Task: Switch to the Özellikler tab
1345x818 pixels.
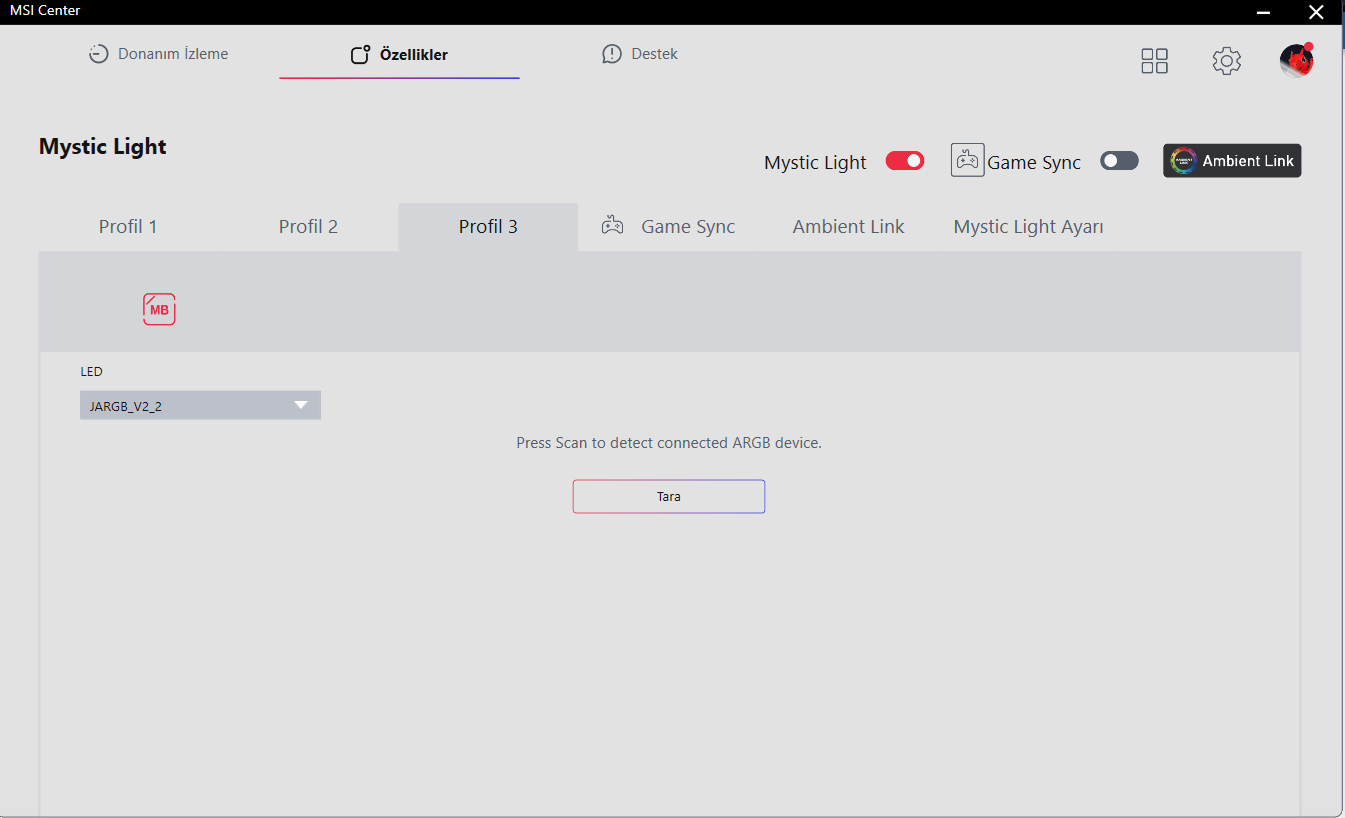Action: pyautogui.click(x=400, y=55)
